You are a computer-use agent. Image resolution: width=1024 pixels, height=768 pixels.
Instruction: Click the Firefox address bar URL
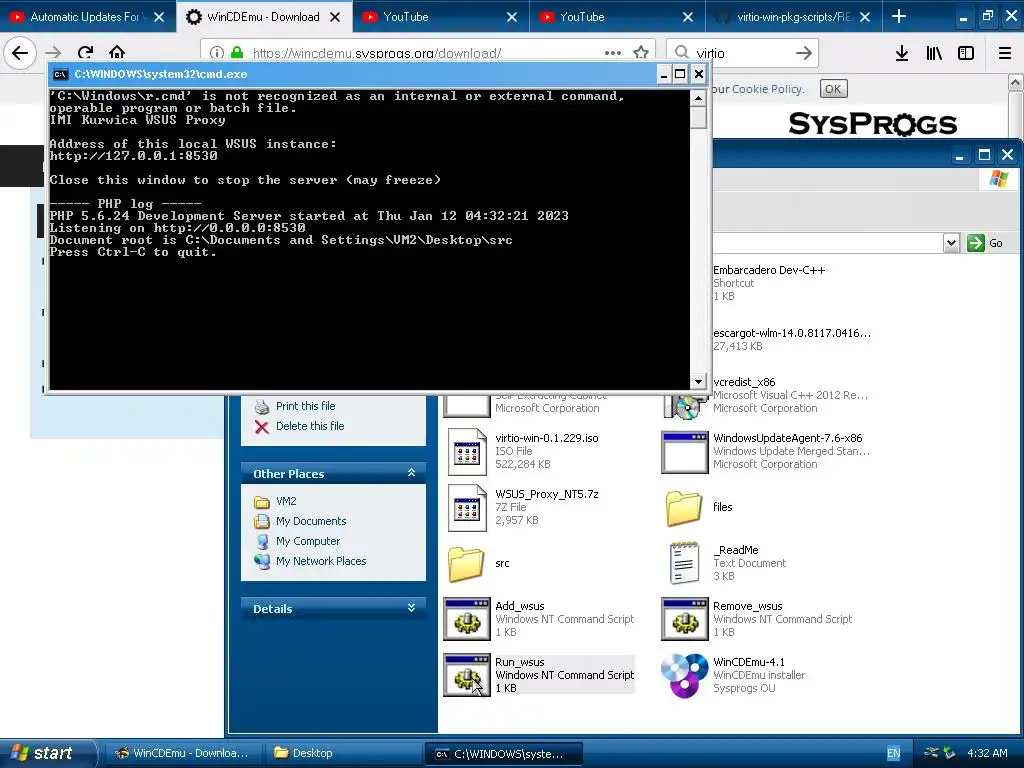377,54
